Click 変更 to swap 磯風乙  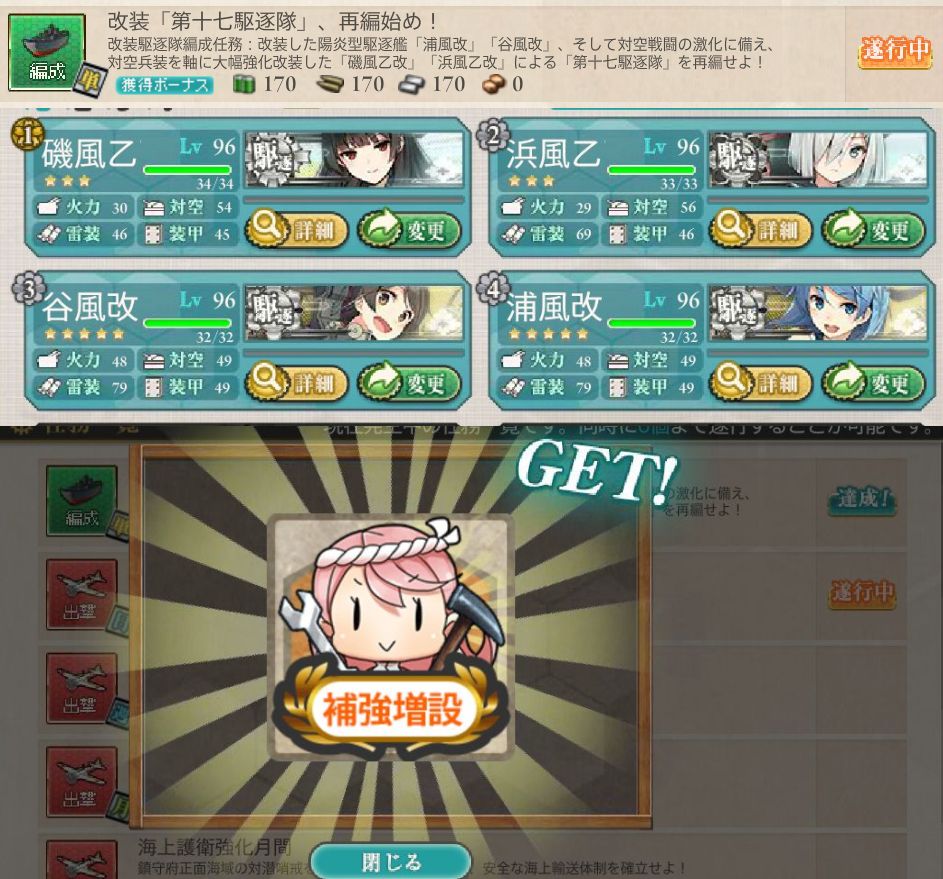coord(410,230)
